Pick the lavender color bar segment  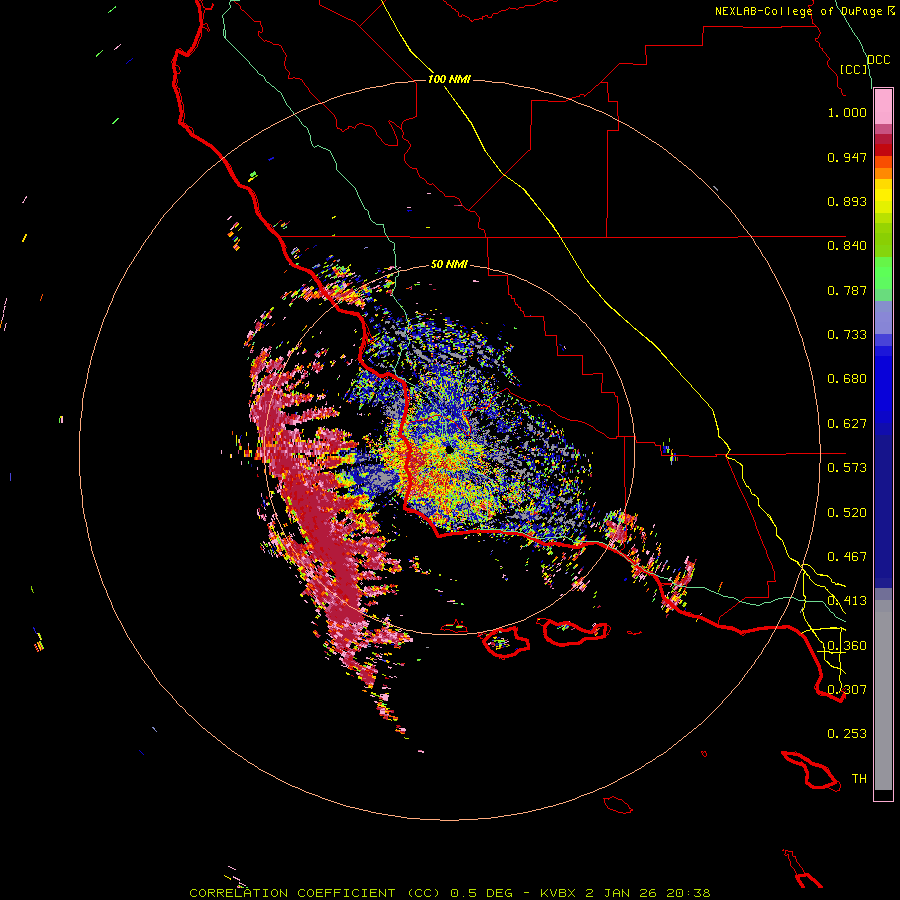[x=883, y=317]
